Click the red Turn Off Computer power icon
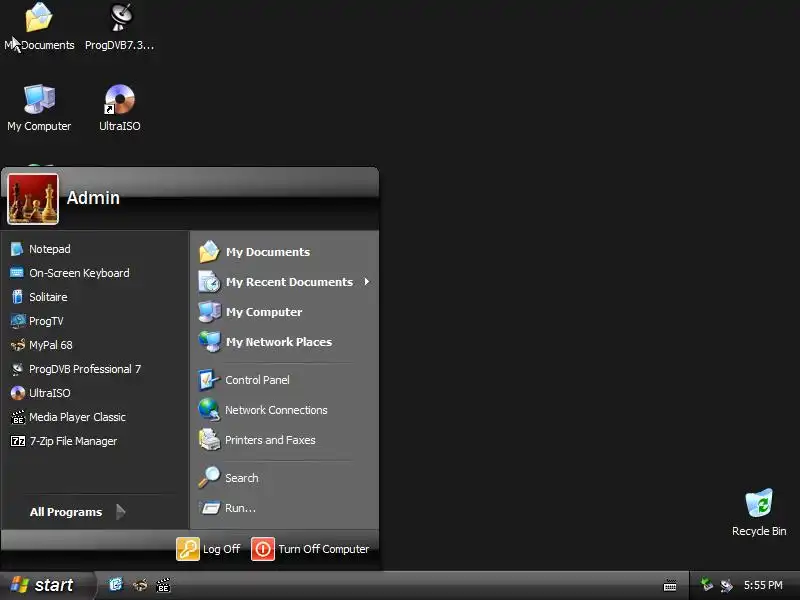 263,549
